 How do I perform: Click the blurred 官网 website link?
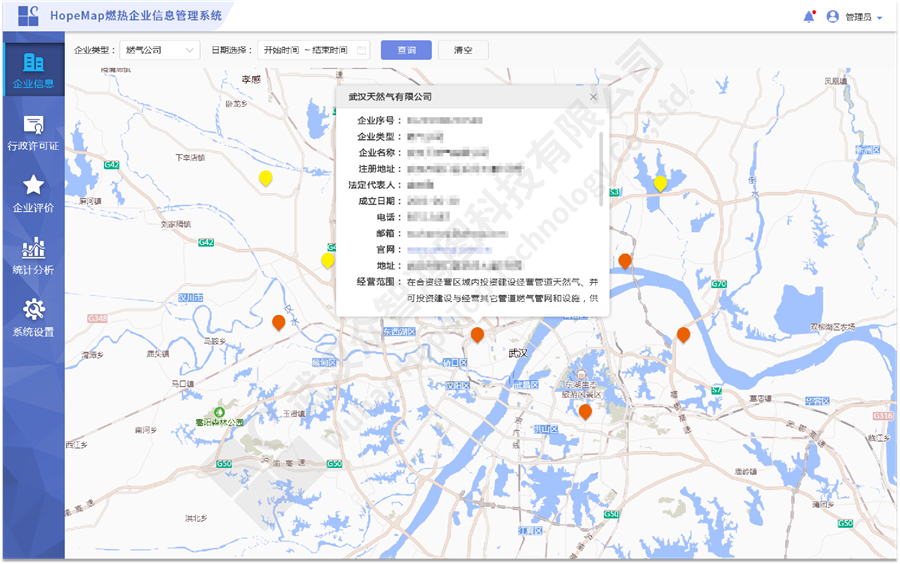pos(449,250)
